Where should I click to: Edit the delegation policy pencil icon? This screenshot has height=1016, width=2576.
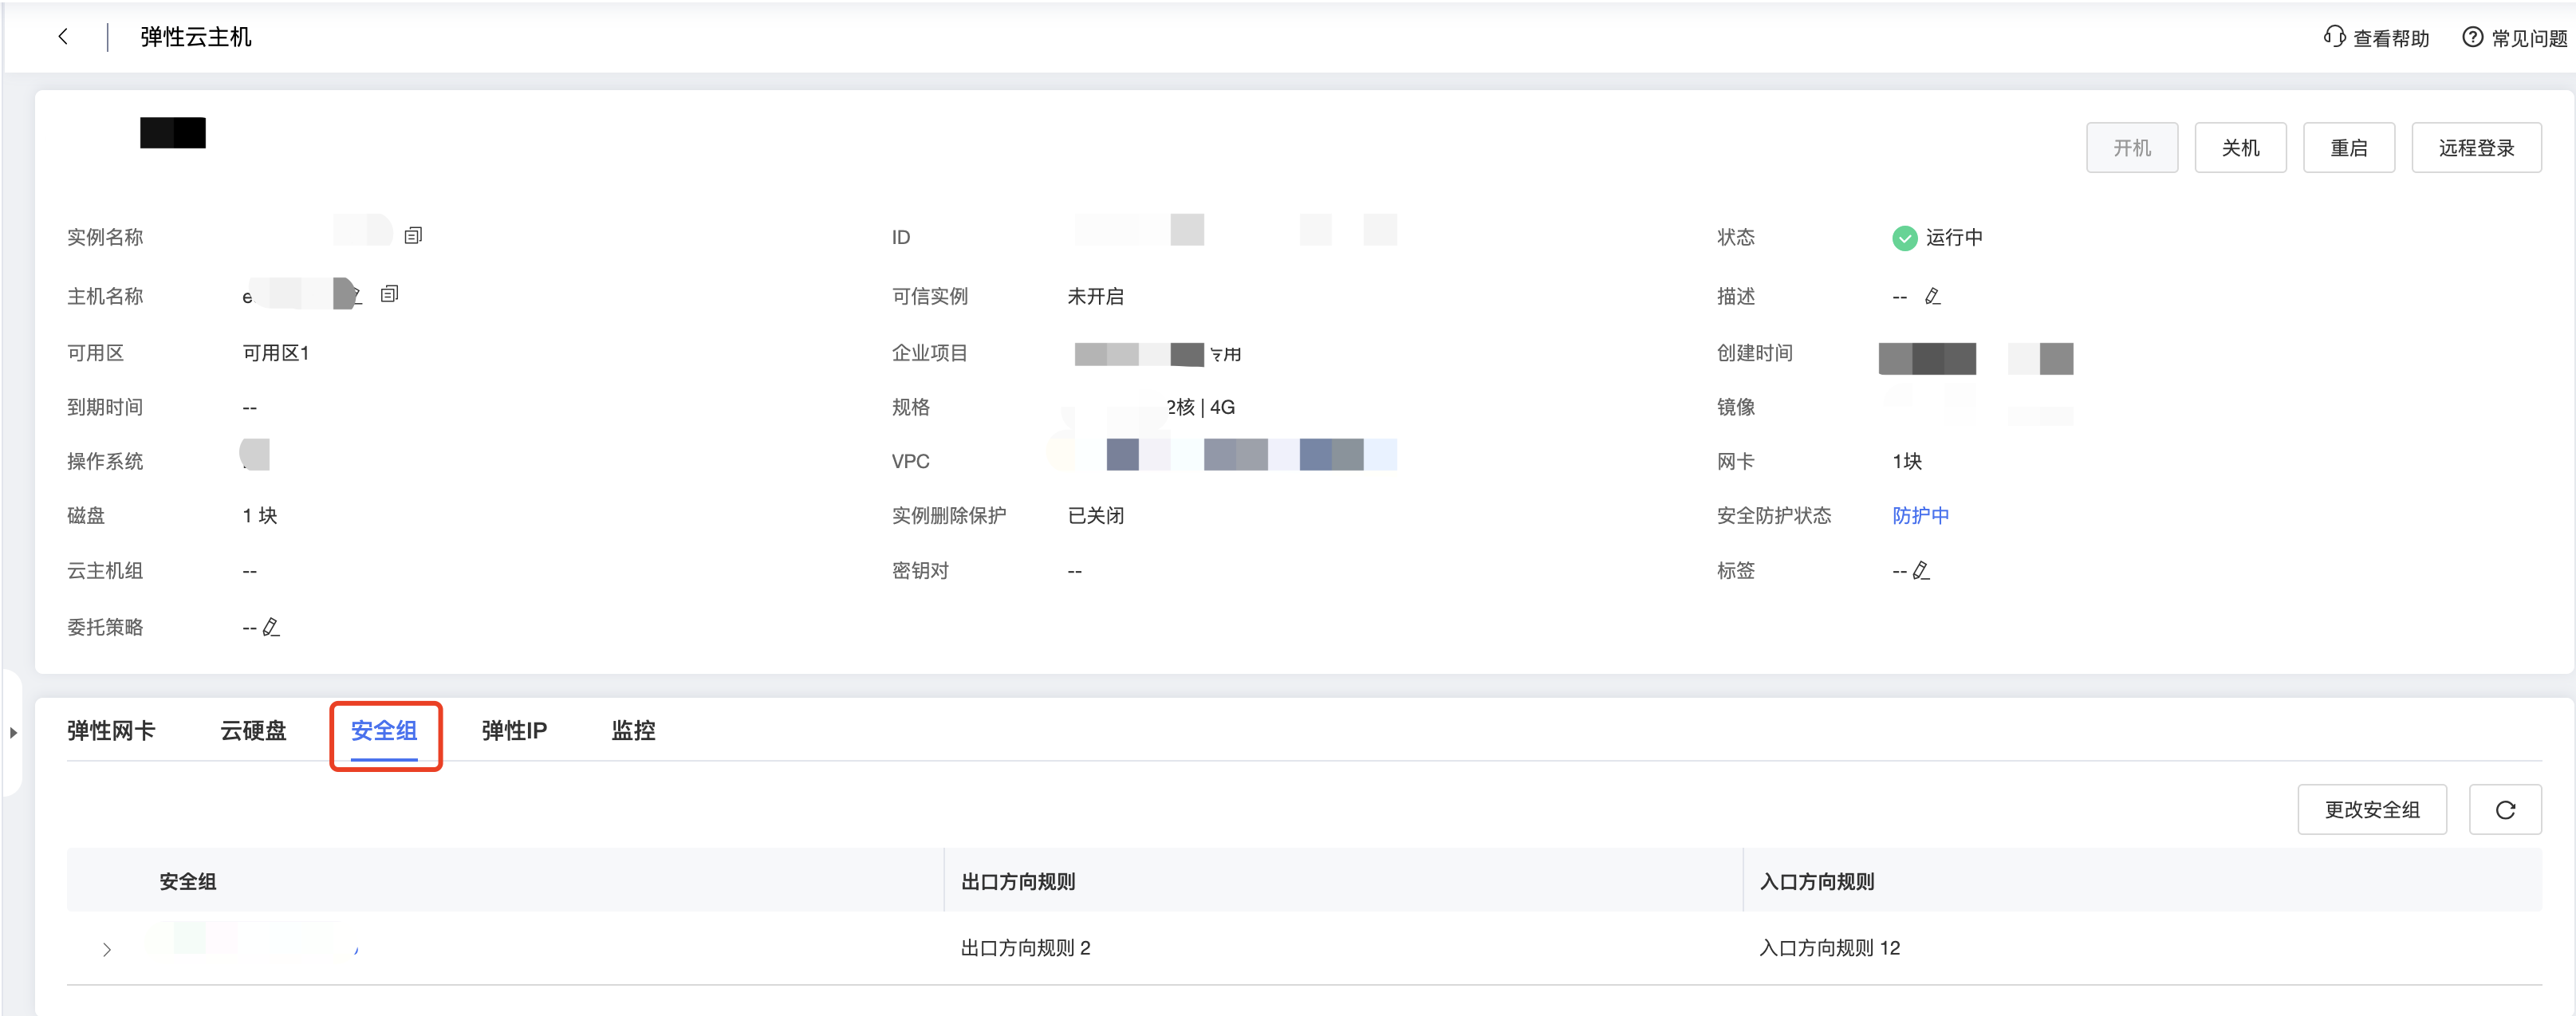click(x=271, y=627)
